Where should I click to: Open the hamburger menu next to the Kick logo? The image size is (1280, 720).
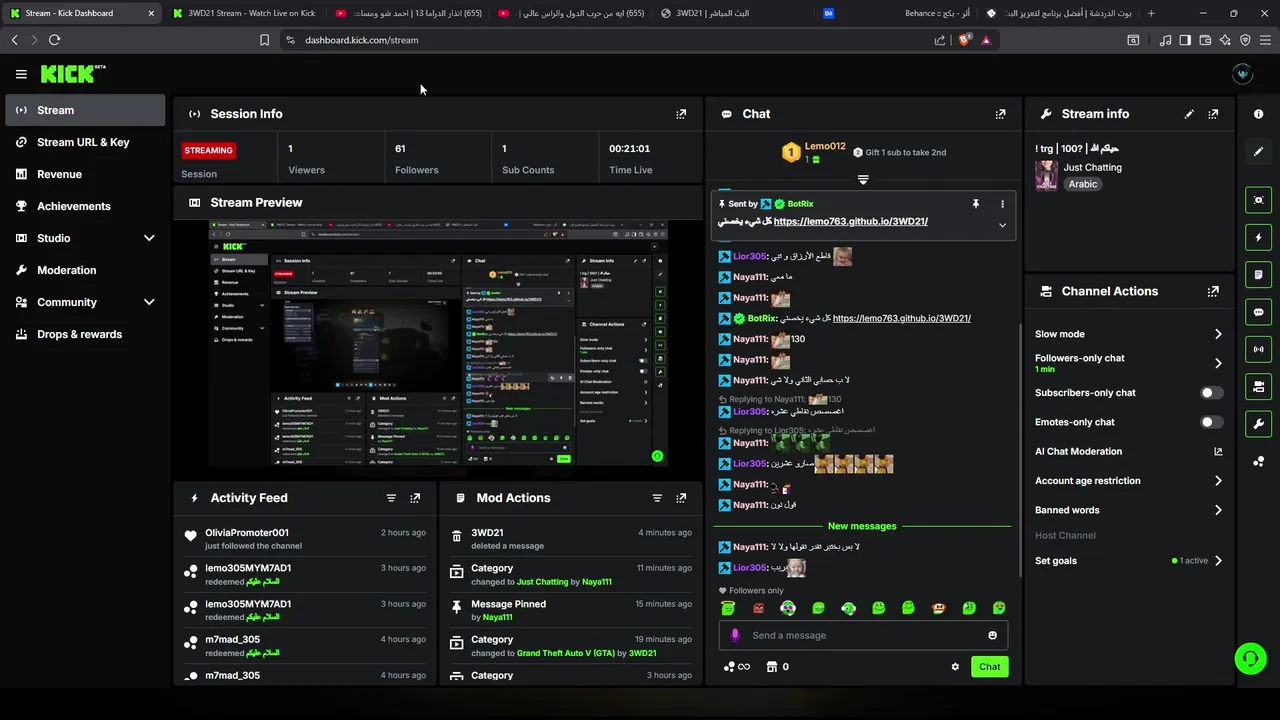(21, 74)
